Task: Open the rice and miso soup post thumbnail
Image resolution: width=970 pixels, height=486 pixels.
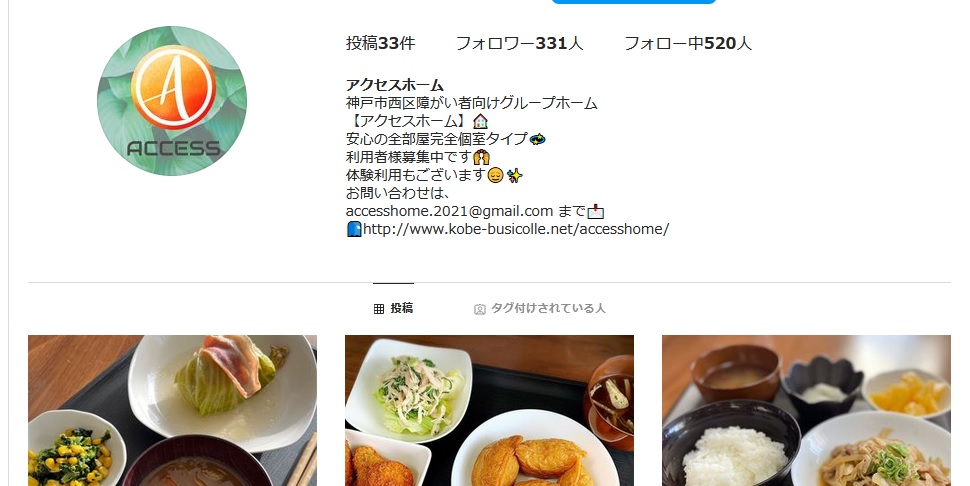Action: (806, 411)
